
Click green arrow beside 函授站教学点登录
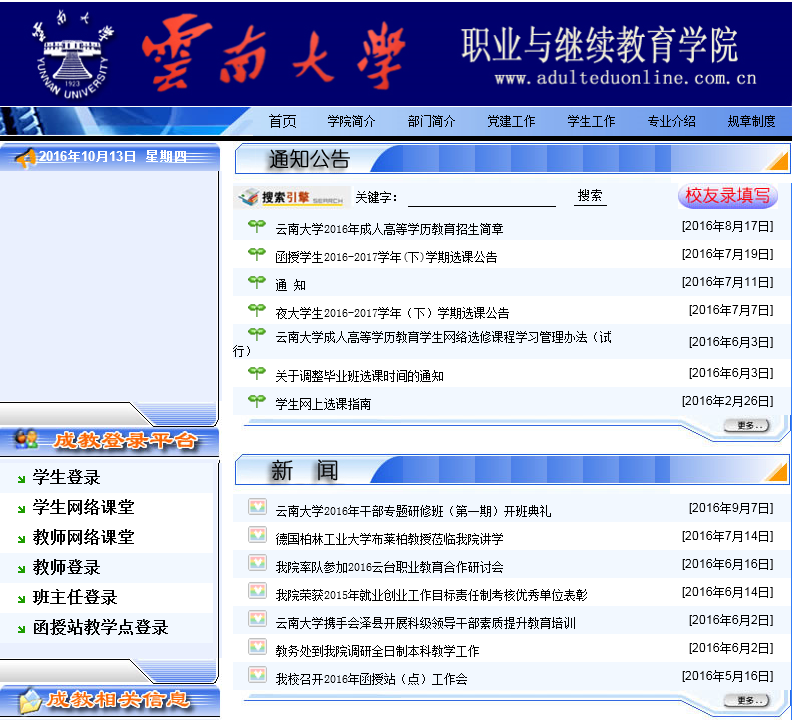tap(22, 630)
